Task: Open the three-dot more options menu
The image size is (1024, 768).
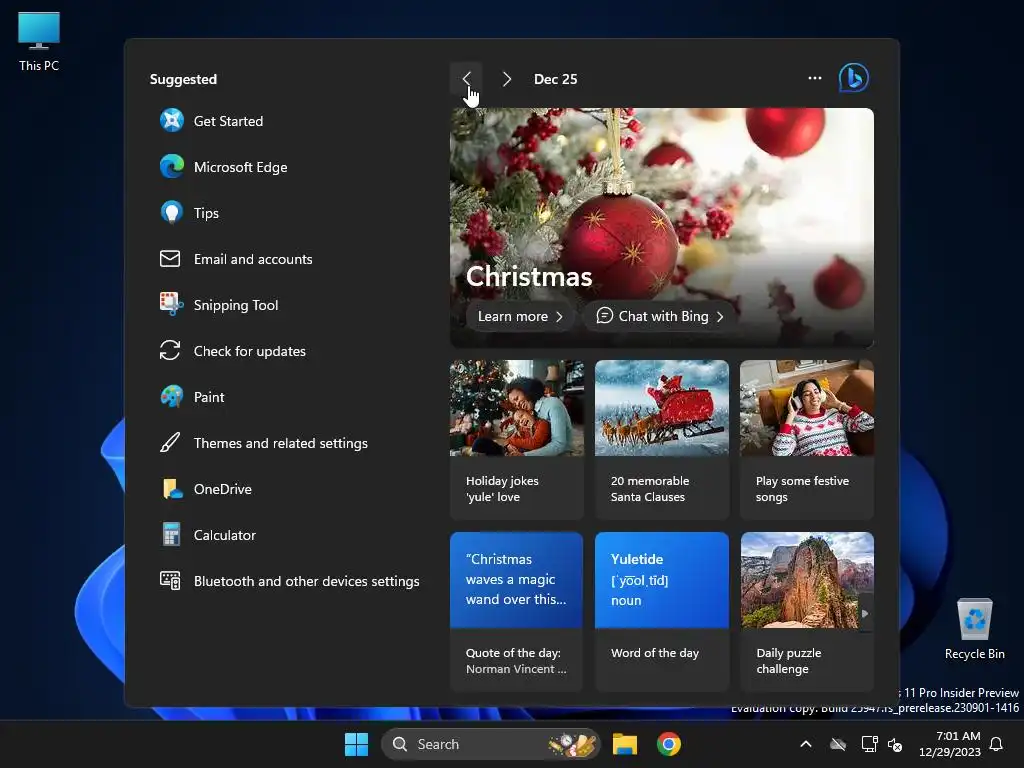Action: [815, 78]
